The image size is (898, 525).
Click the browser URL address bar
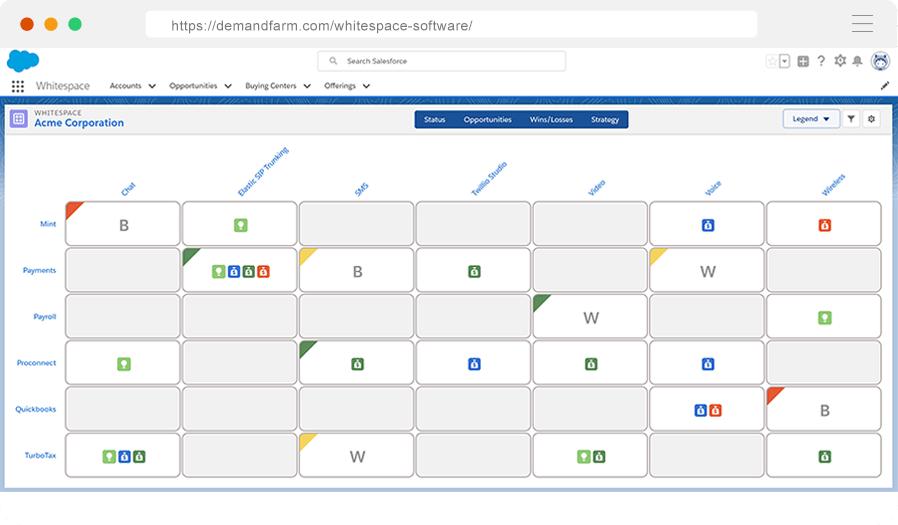451,25
